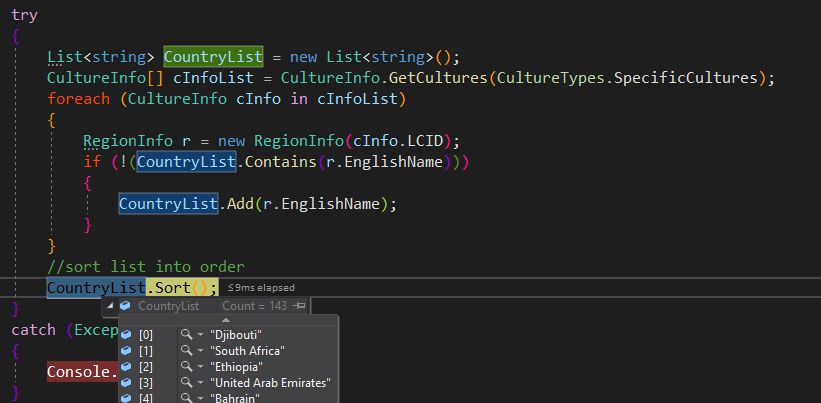Click the Add method call
821x403 pixels.
click(240, 204)
